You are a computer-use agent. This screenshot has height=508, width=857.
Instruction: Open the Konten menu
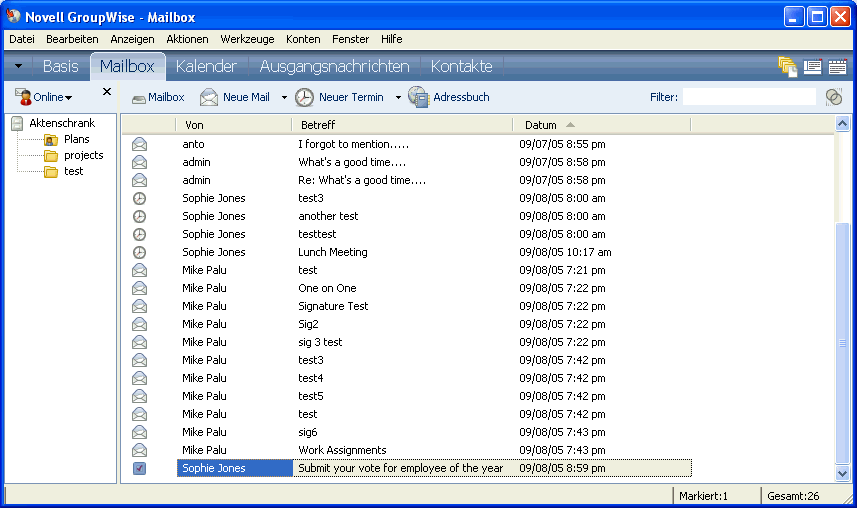(x=303, y=39)
